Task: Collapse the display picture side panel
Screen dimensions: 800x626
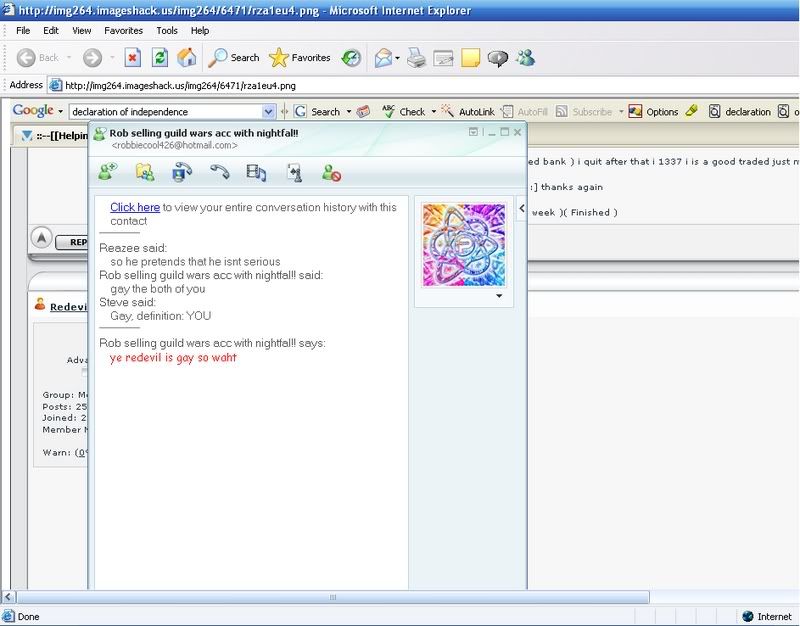Action: click(x=522, y=208)
